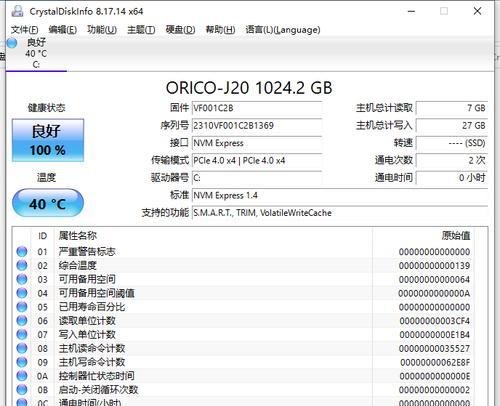This screenshot has height=406, width=500.
Task: Minimize the CrystalDiskInfo window
Action: pyautogui.click(x=411, y=11)
